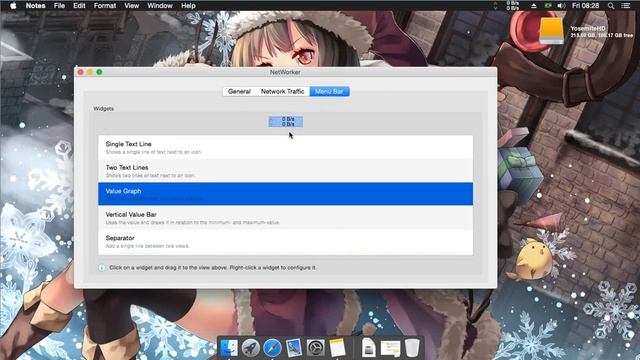Open the volume control in menu bar
This screenshot has width=640, height=360.
tap(561, 6)
